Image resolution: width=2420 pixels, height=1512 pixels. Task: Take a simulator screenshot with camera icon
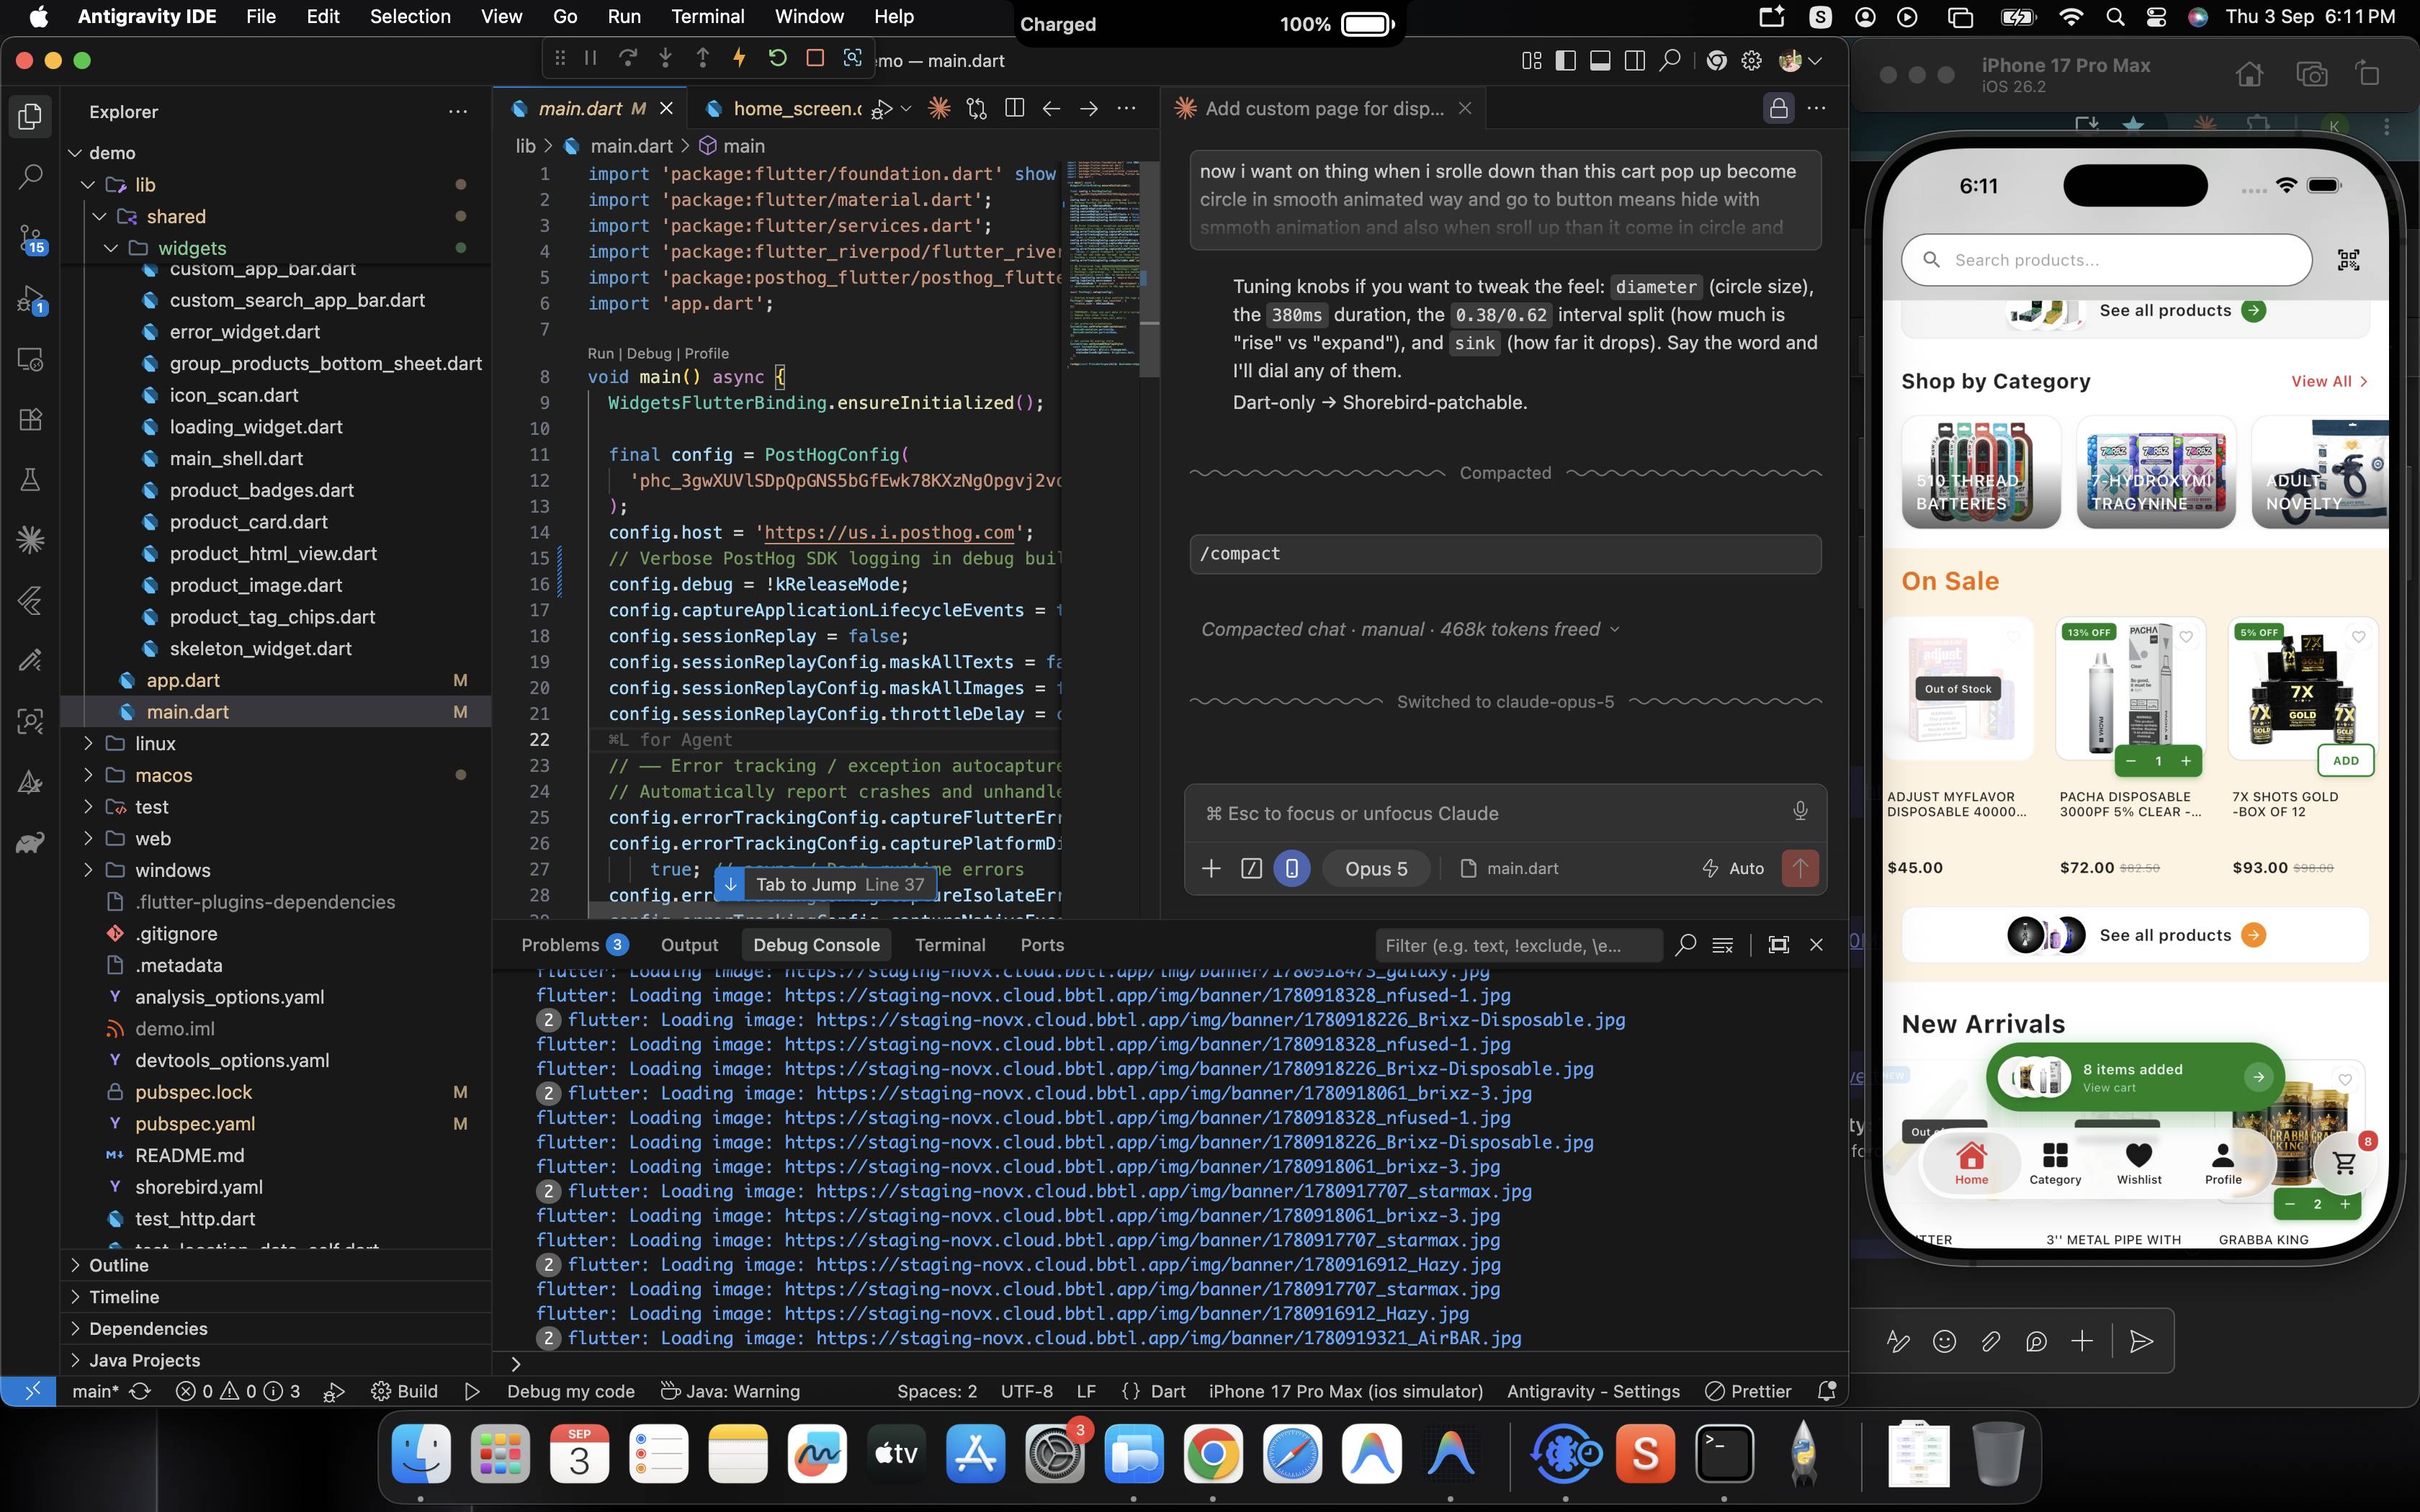(2311, 74)
